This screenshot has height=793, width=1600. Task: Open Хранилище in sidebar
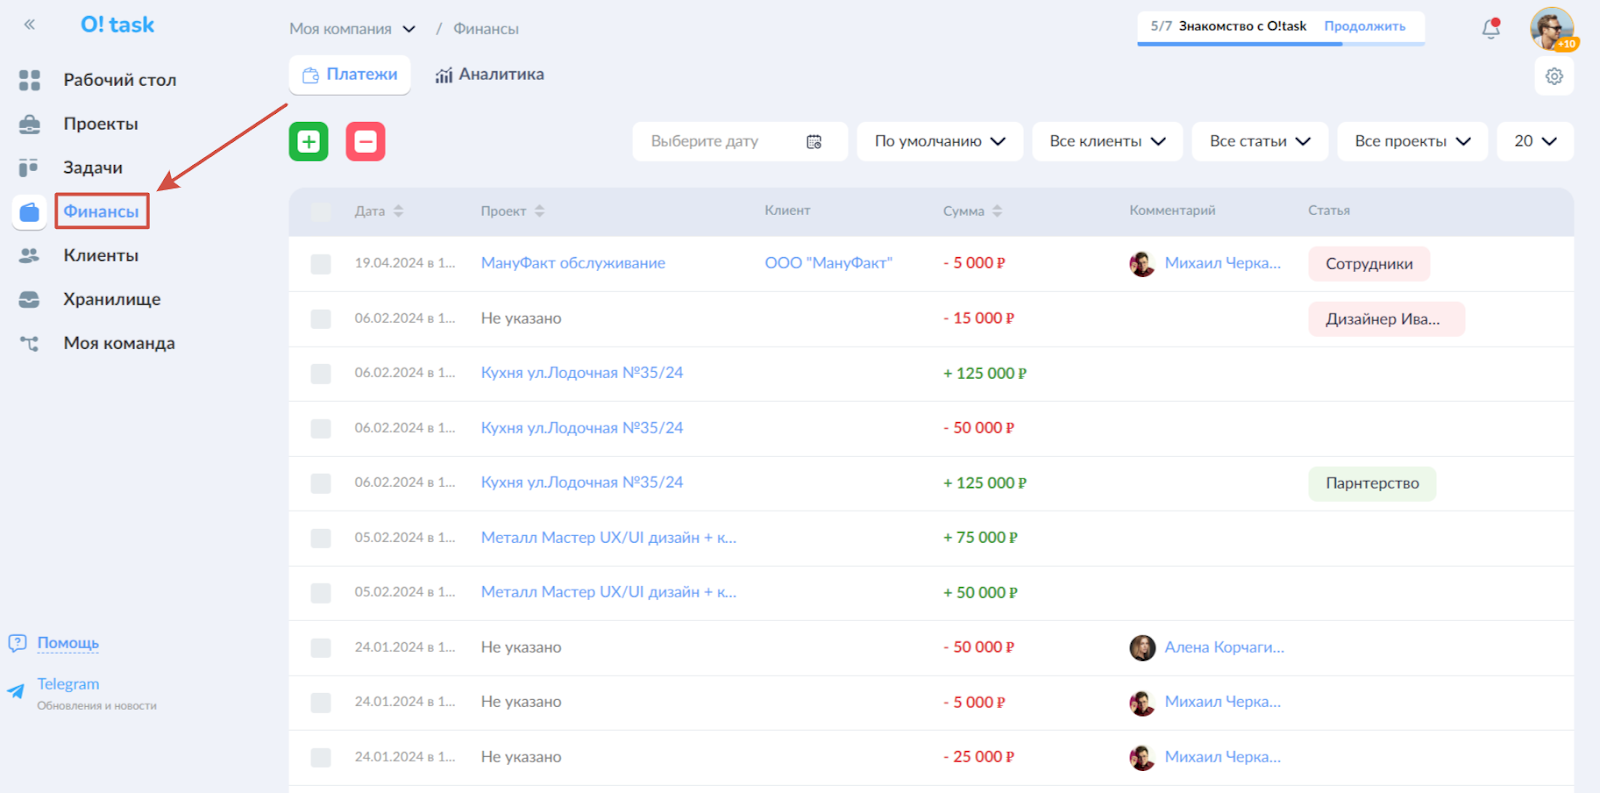(112, 299)
